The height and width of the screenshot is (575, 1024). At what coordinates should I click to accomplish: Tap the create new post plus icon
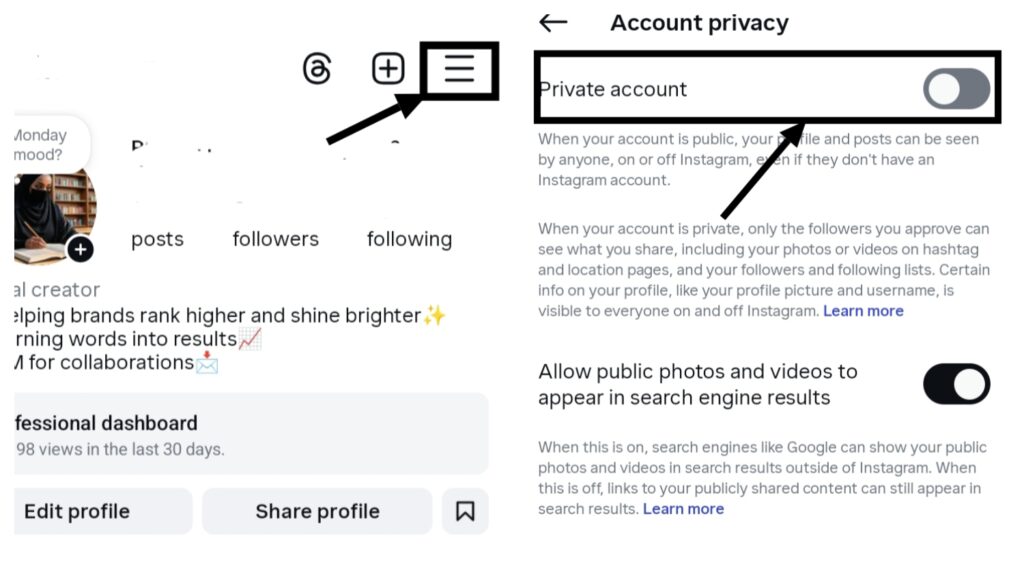coord(388,69)
